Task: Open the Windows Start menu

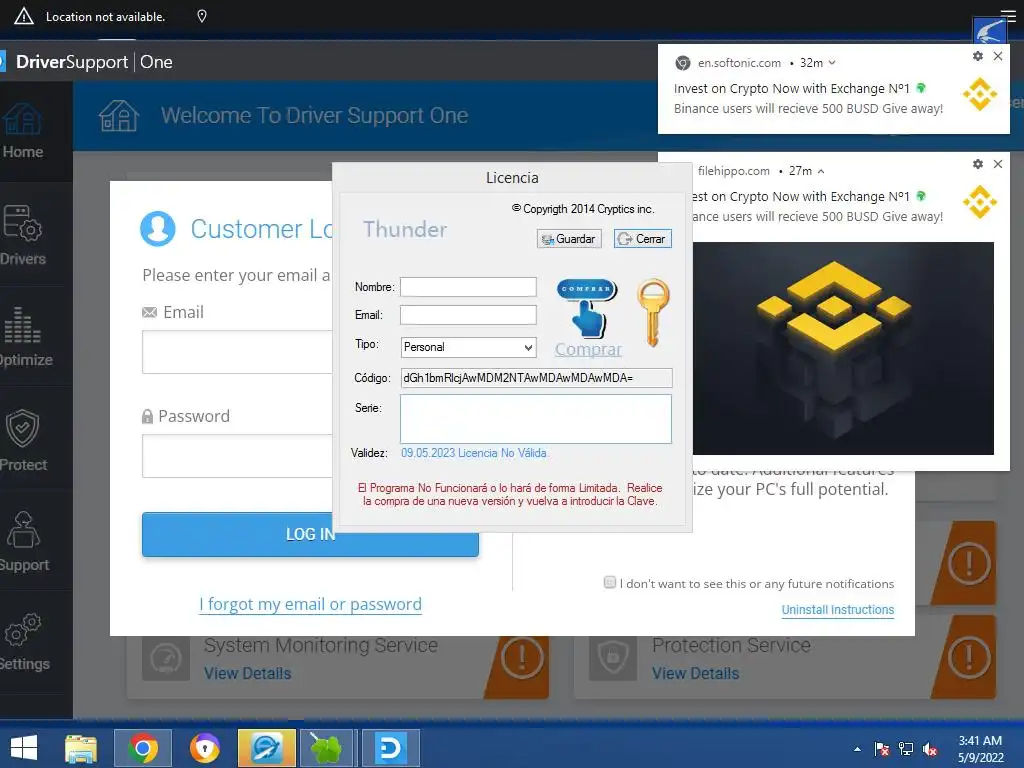Action: click(24, 748)
